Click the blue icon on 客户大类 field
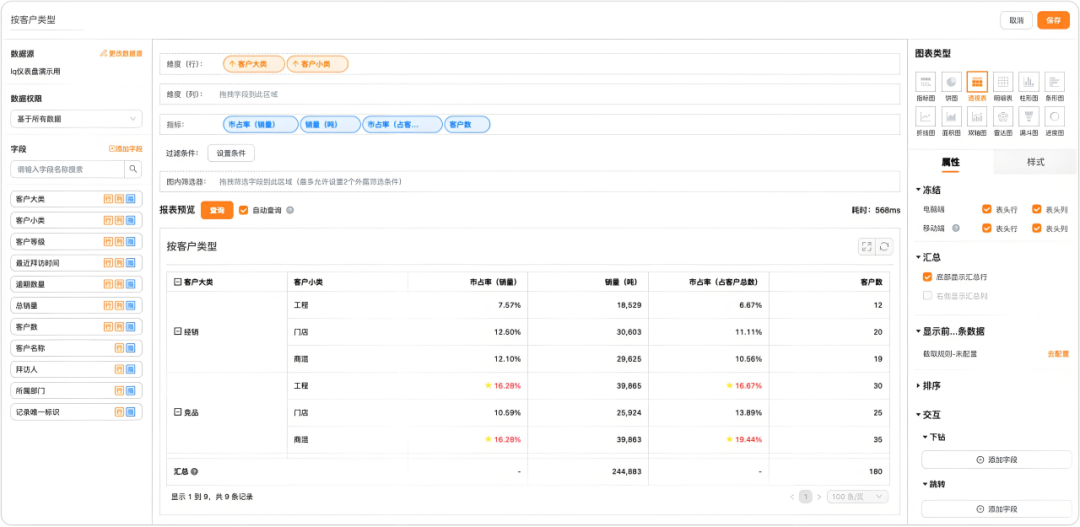This screenshot has height=527, width=1080. 130,199
